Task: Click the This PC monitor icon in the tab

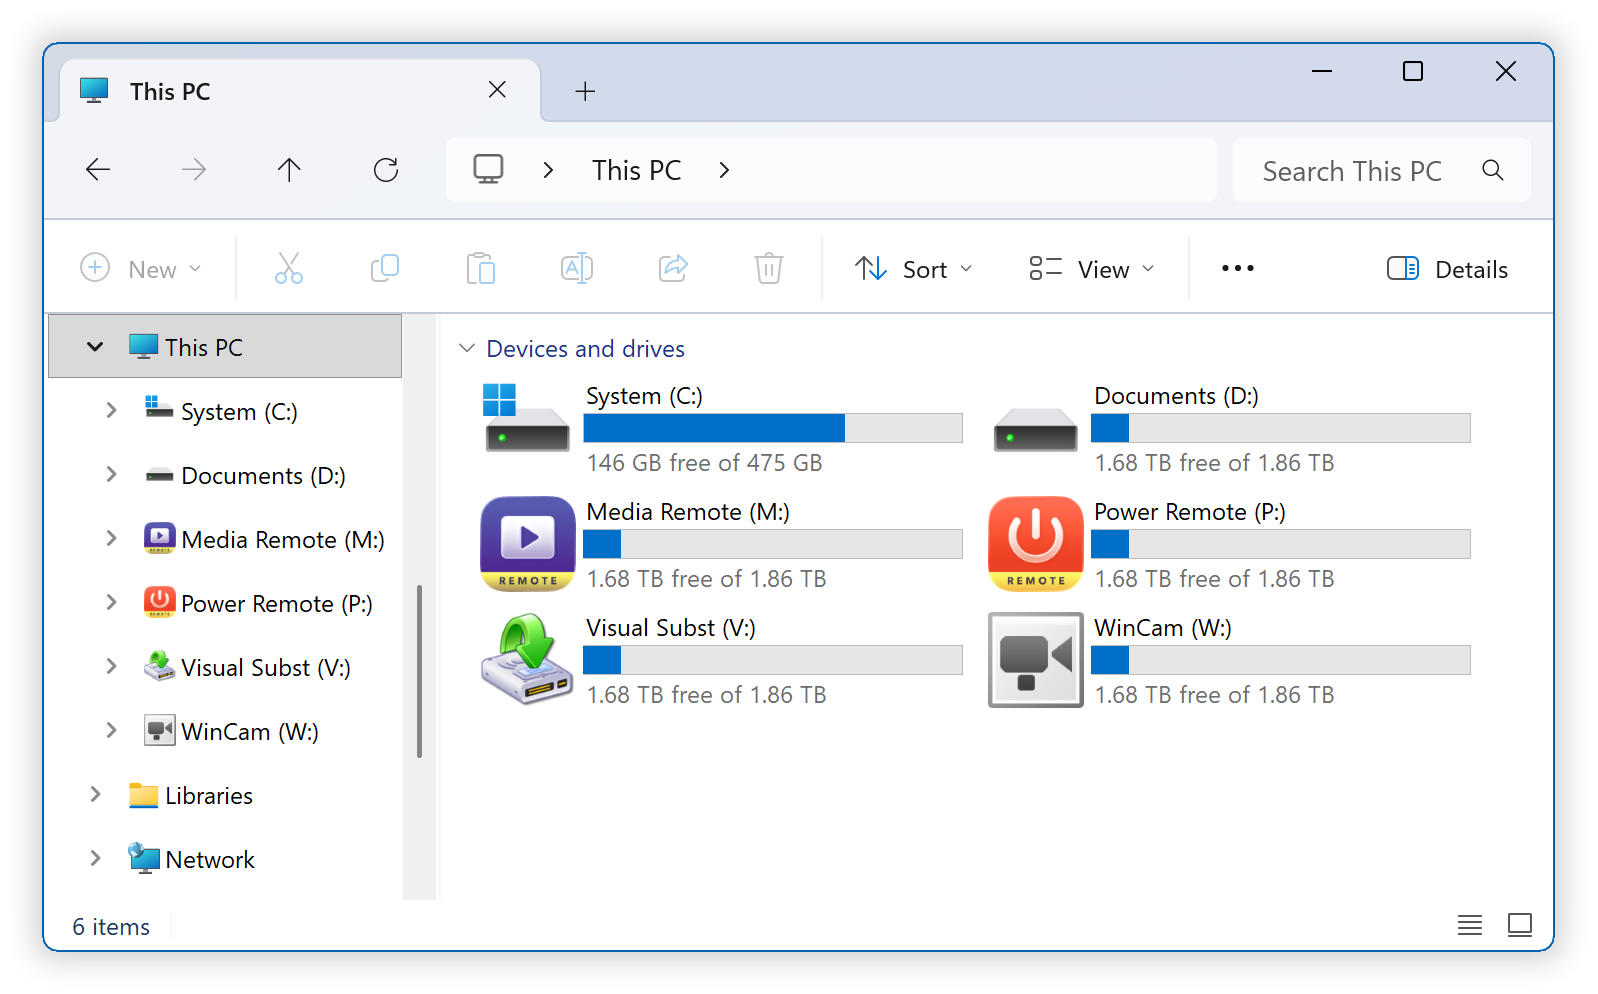Action: coord(94,91)
